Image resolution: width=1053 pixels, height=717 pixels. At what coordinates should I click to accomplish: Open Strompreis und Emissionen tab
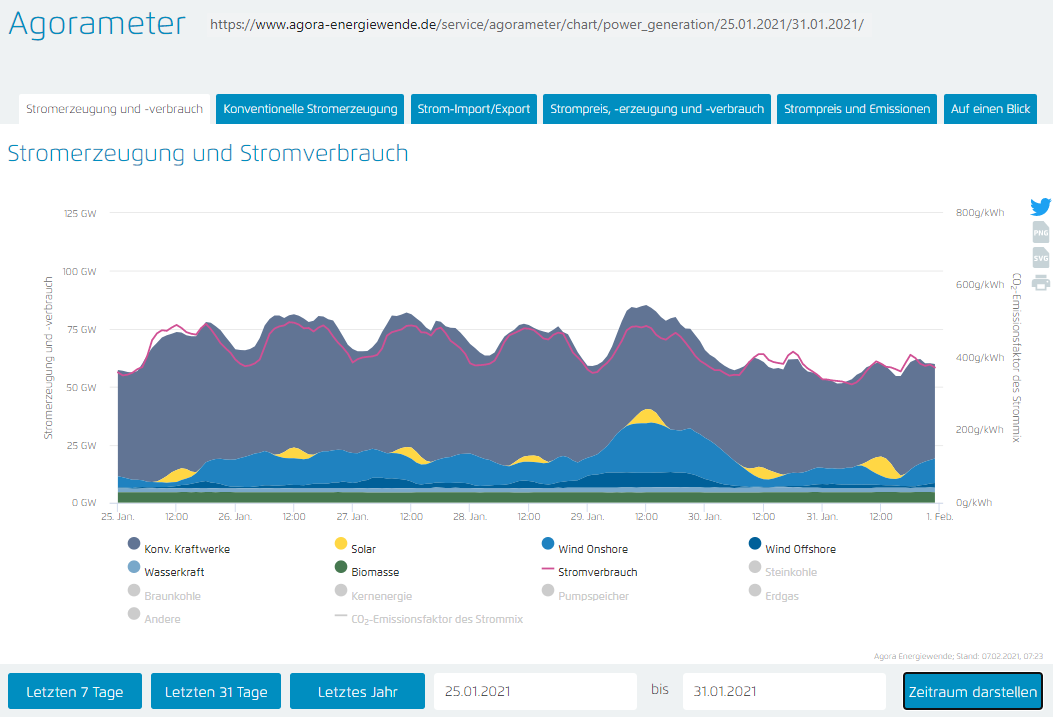point(857,109)
